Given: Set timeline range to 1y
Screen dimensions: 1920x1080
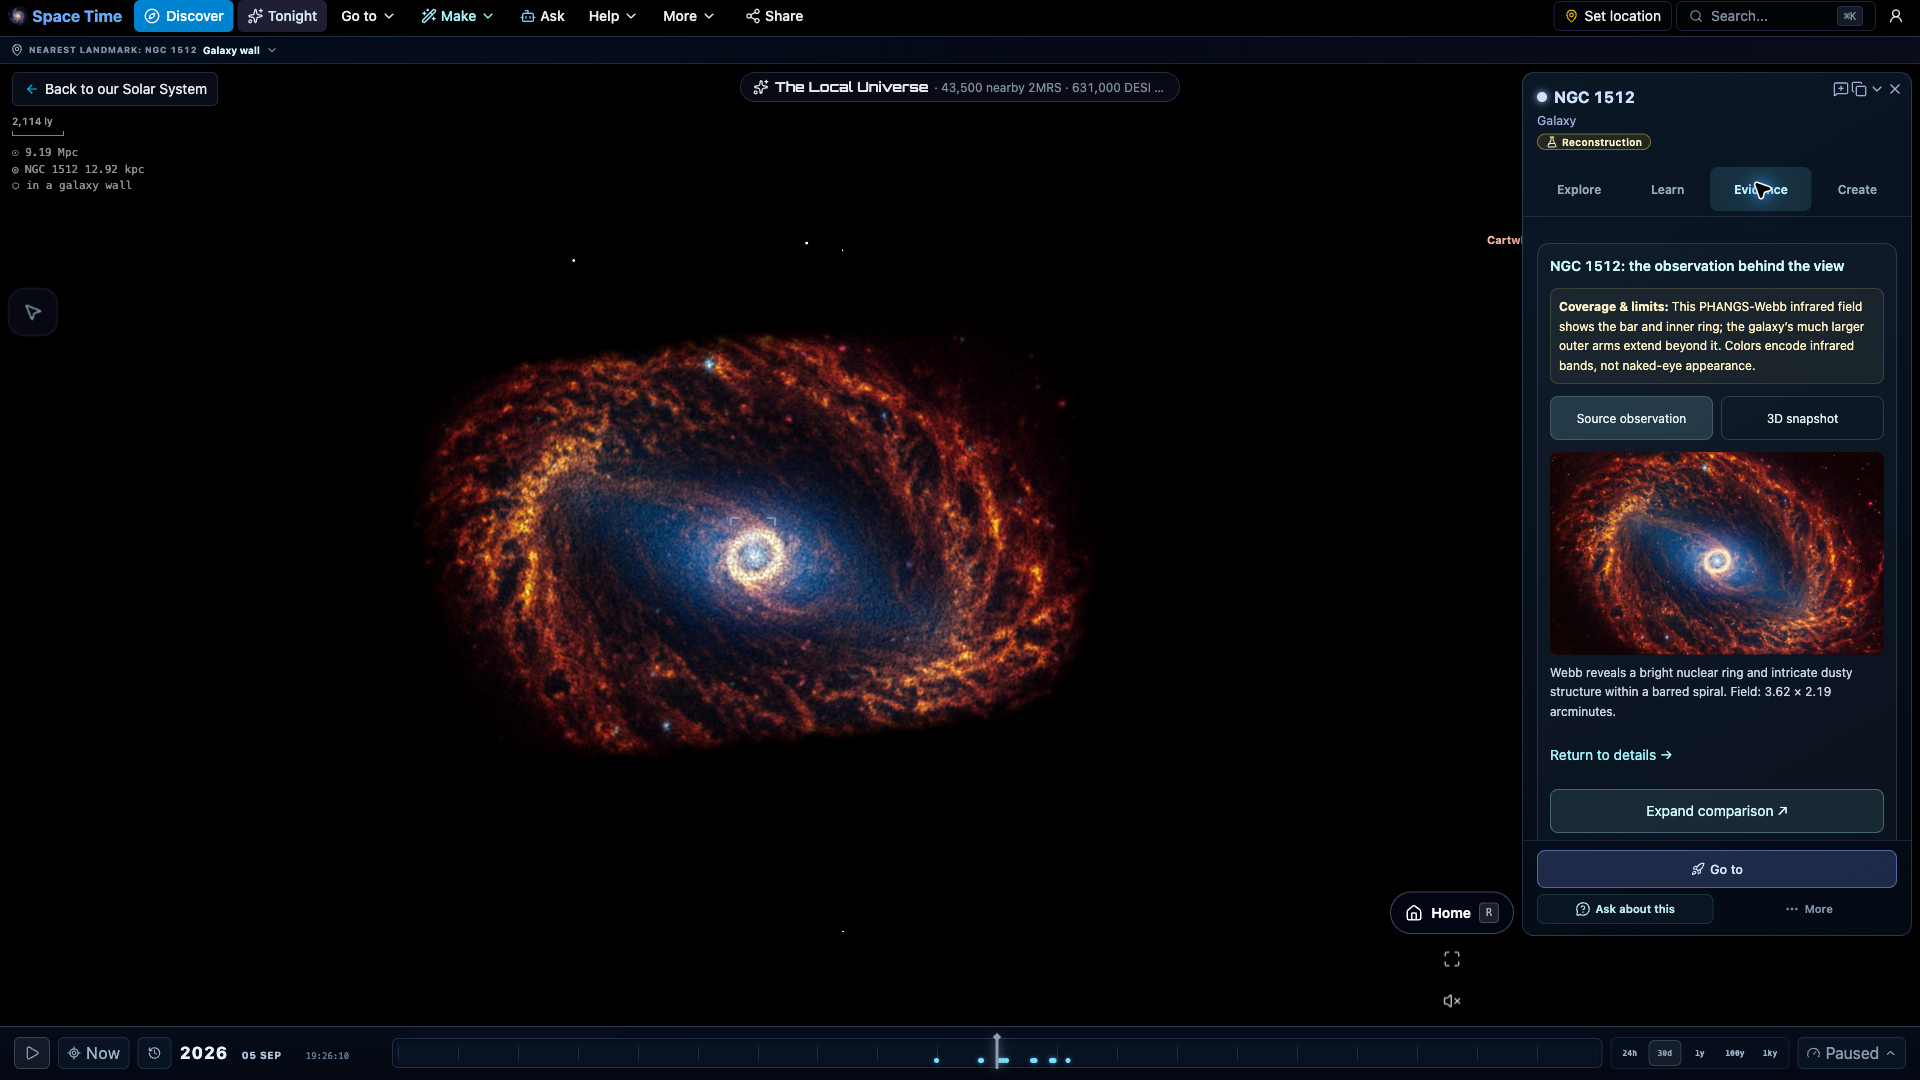Looking at the screenshot, I should [x=1700, y=1053].
